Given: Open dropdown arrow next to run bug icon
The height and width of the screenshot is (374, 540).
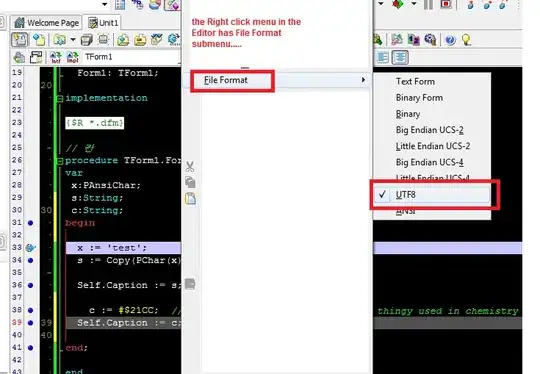Looking at the screenshot, I should click(414, 4).
